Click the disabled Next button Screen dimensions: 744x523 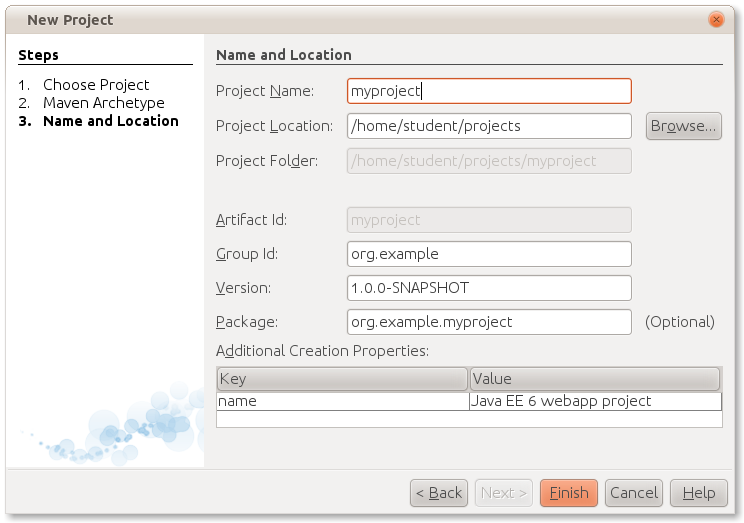click(x=503, y=493)
